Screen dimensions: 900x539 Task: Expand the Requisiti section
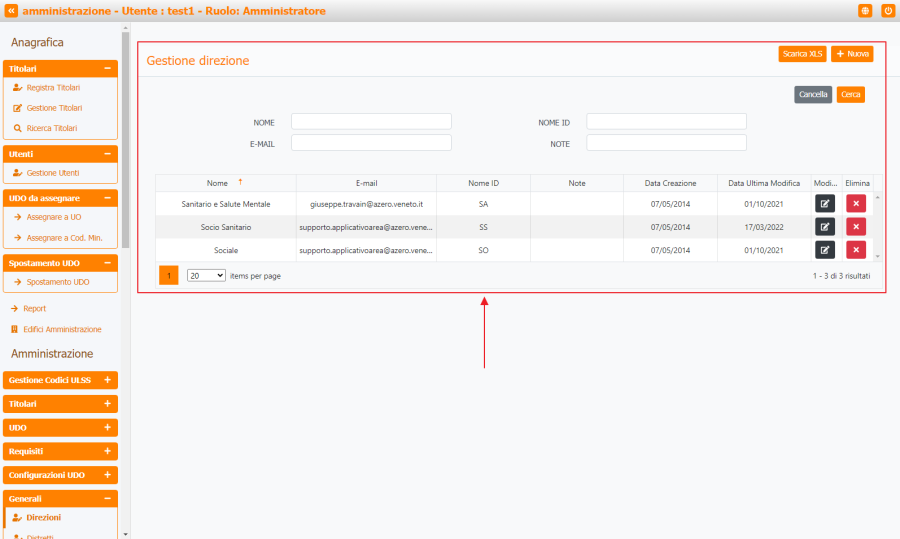click(x=107, y=451)
